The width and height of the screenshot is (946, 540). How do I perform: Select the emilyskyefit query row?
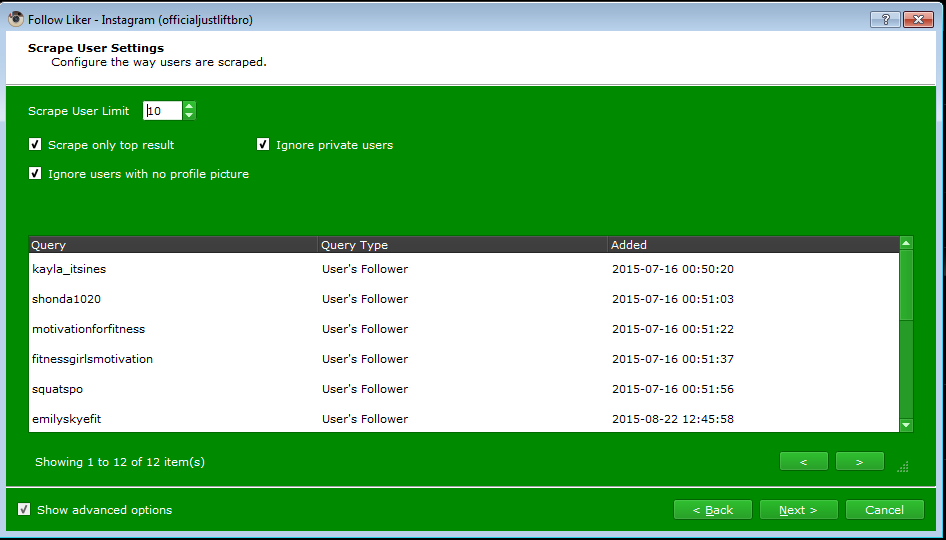[463, 419]
